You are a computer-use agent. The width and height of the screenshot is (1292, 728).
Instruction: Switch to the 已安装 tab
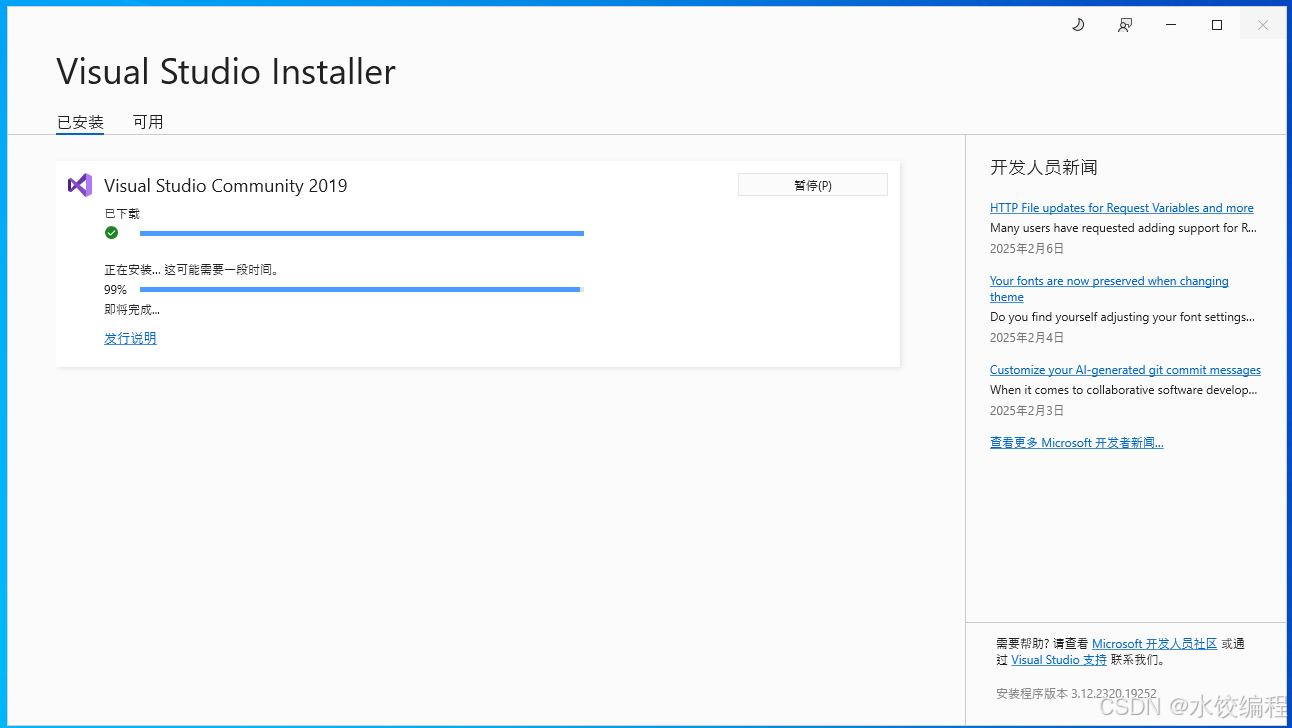(80, 122)
